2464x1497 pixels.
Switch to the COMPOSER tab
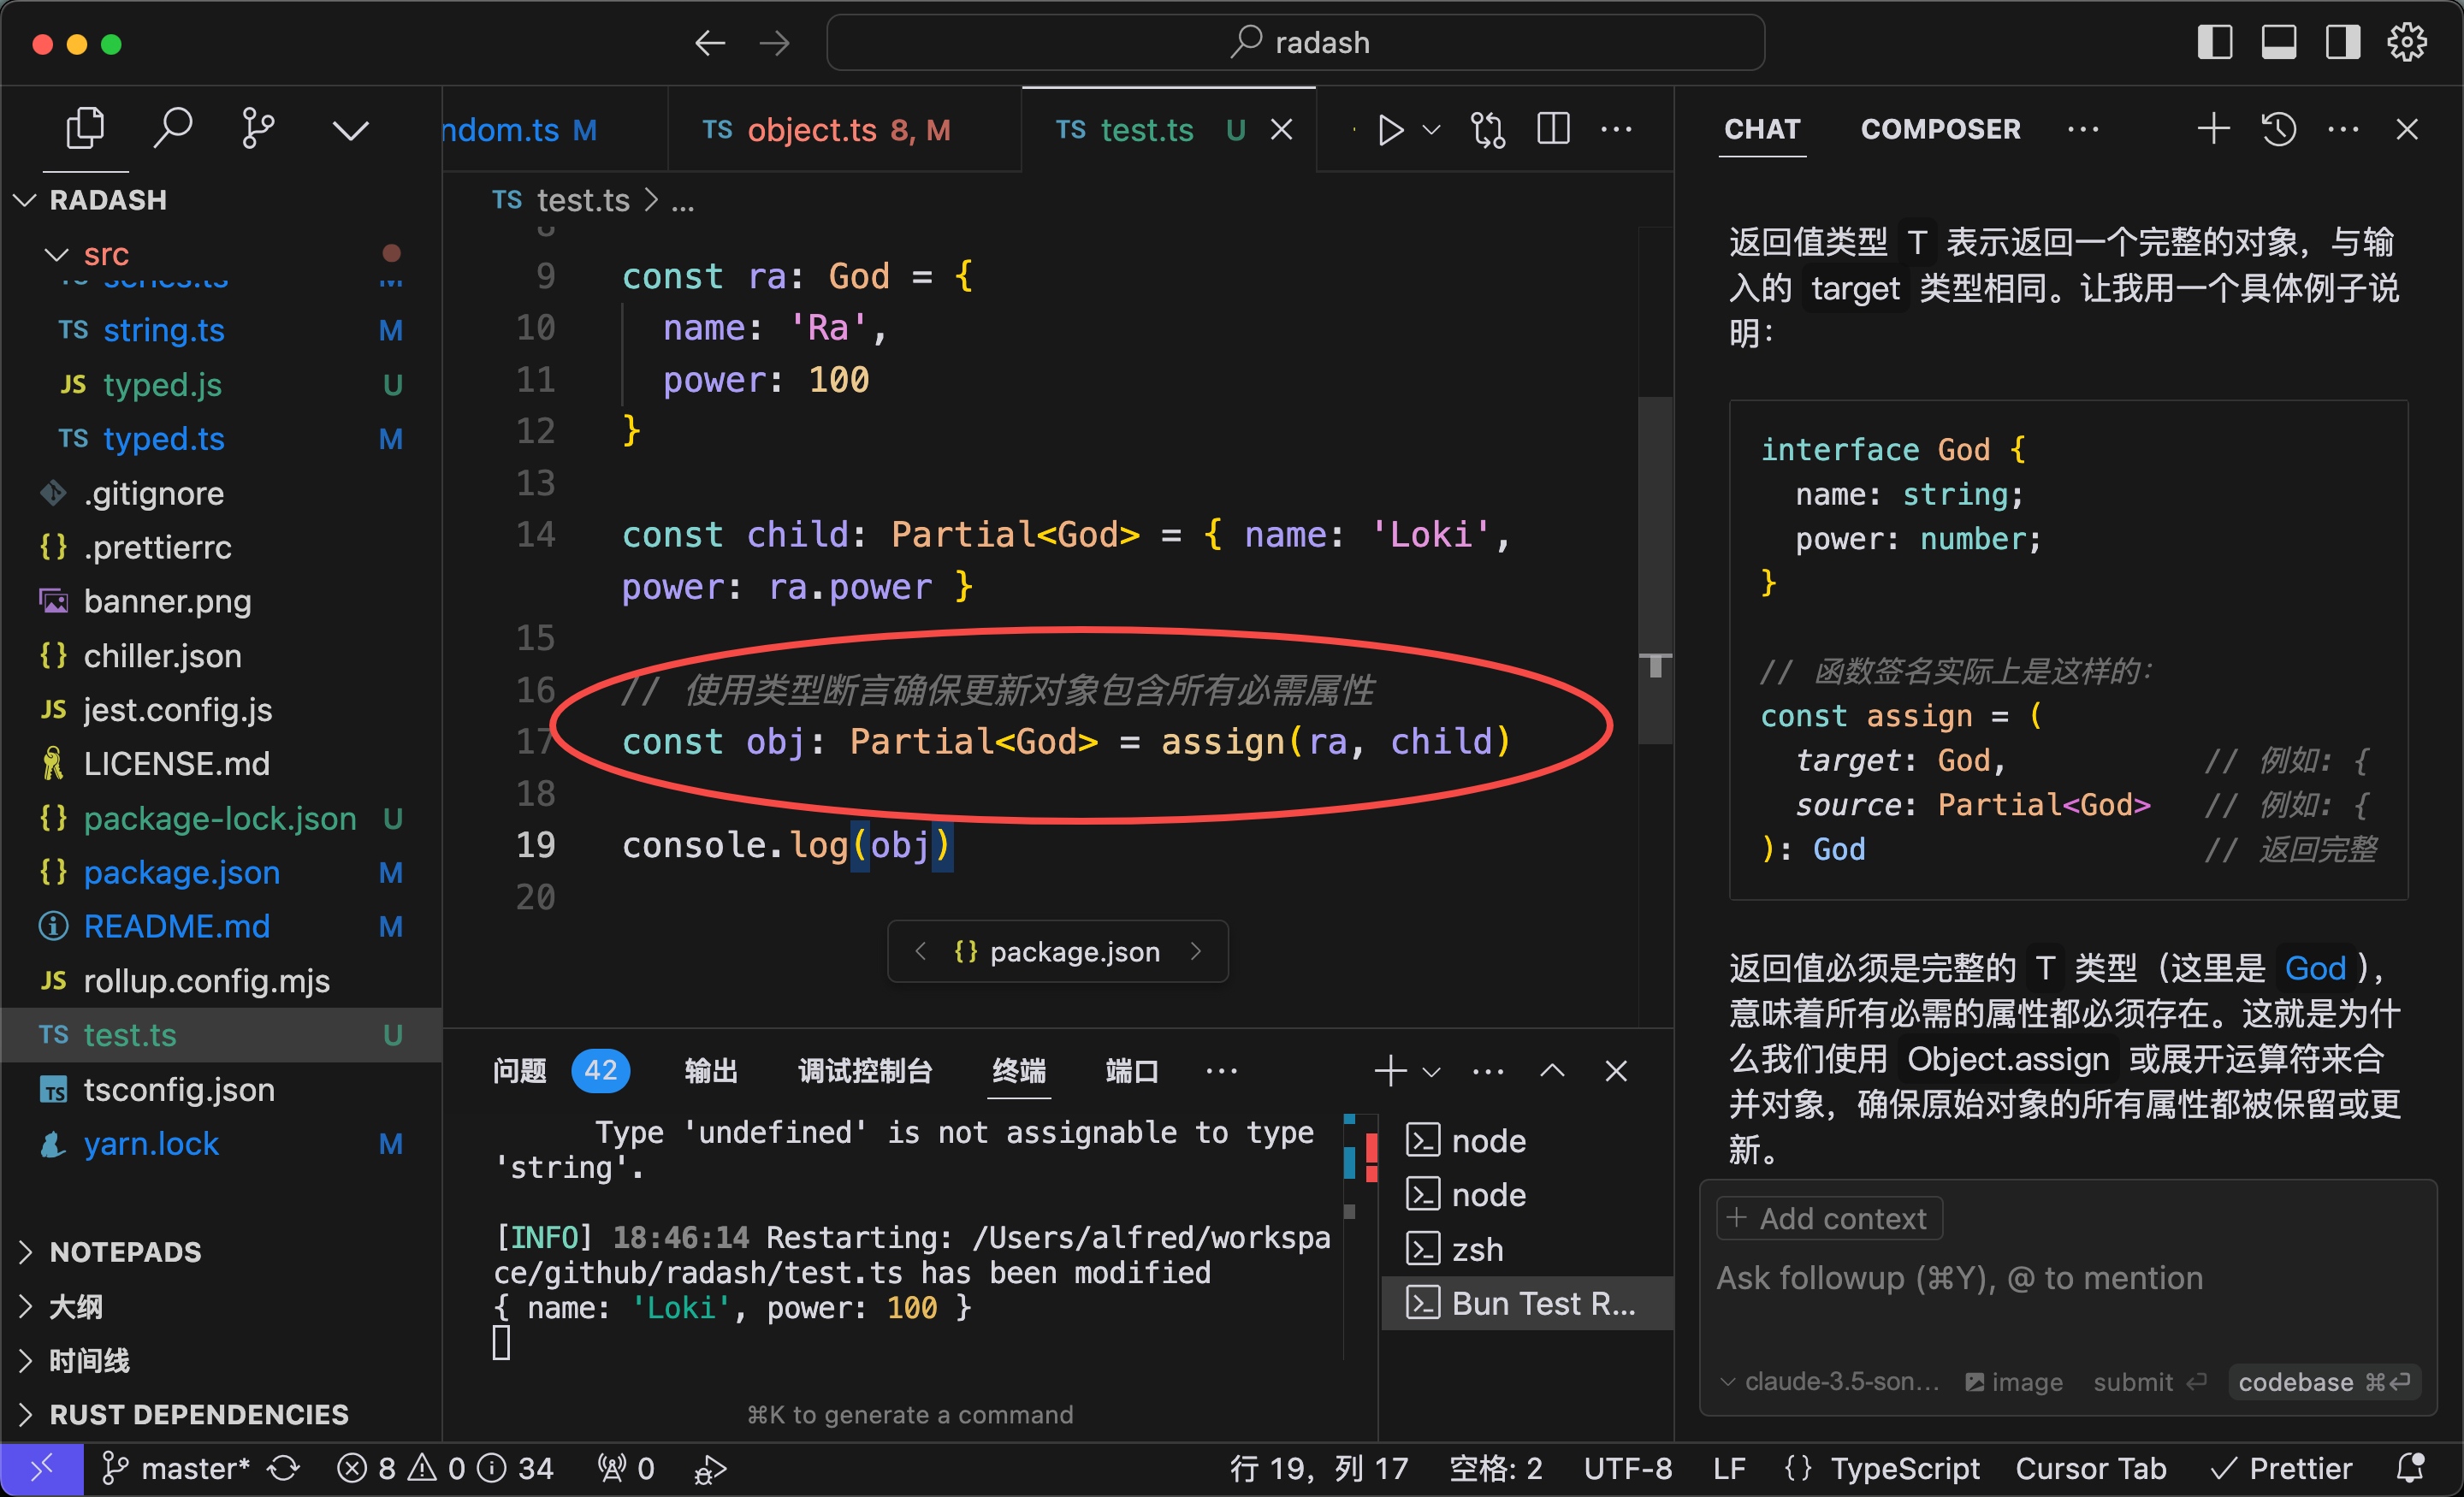pos(1940,129)
